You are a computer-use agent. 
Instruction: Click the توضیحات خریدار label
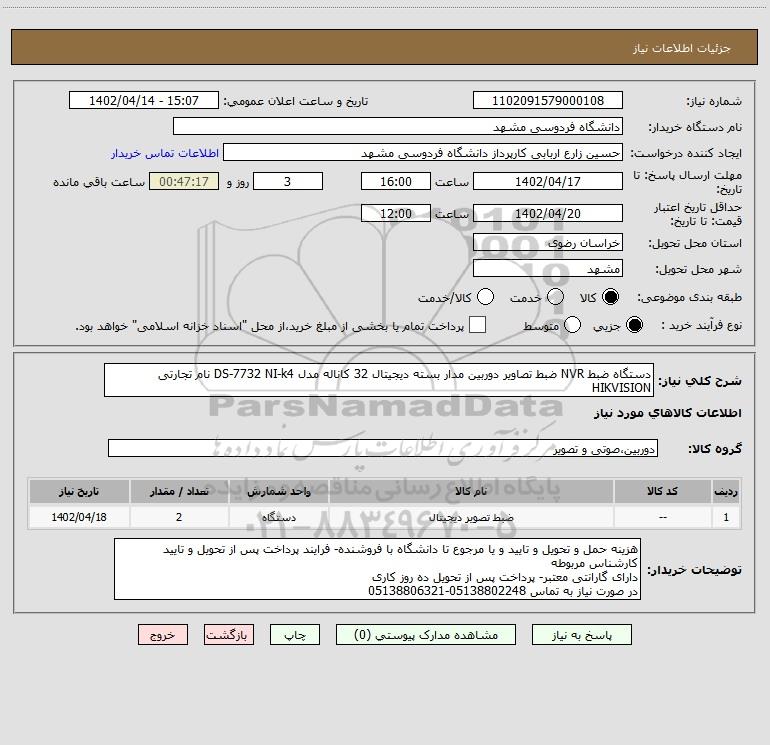694,570
